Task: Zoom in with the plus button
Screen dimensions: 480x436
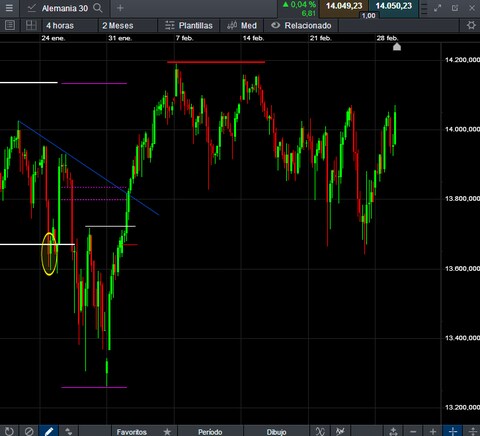Action: 433,431
